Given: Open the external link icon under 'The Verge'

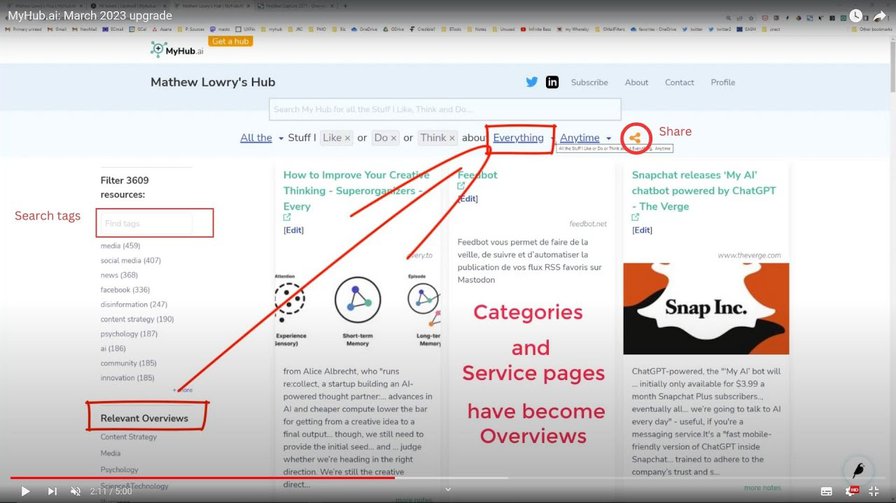Looking at the screenshot, I should [635, 217].
